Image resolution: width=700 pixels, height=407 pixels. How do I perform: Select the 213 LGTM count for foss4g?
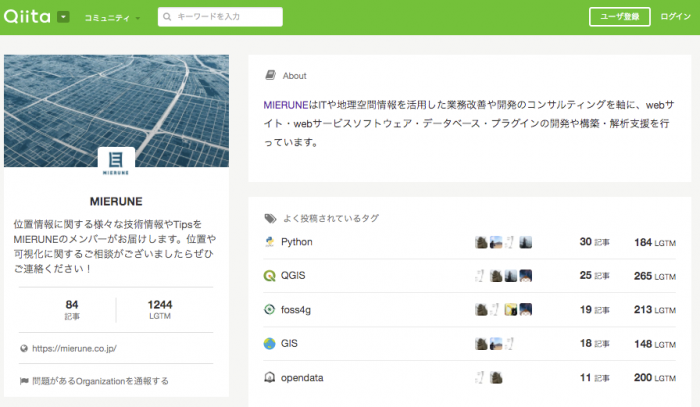[x=655, y=310]
